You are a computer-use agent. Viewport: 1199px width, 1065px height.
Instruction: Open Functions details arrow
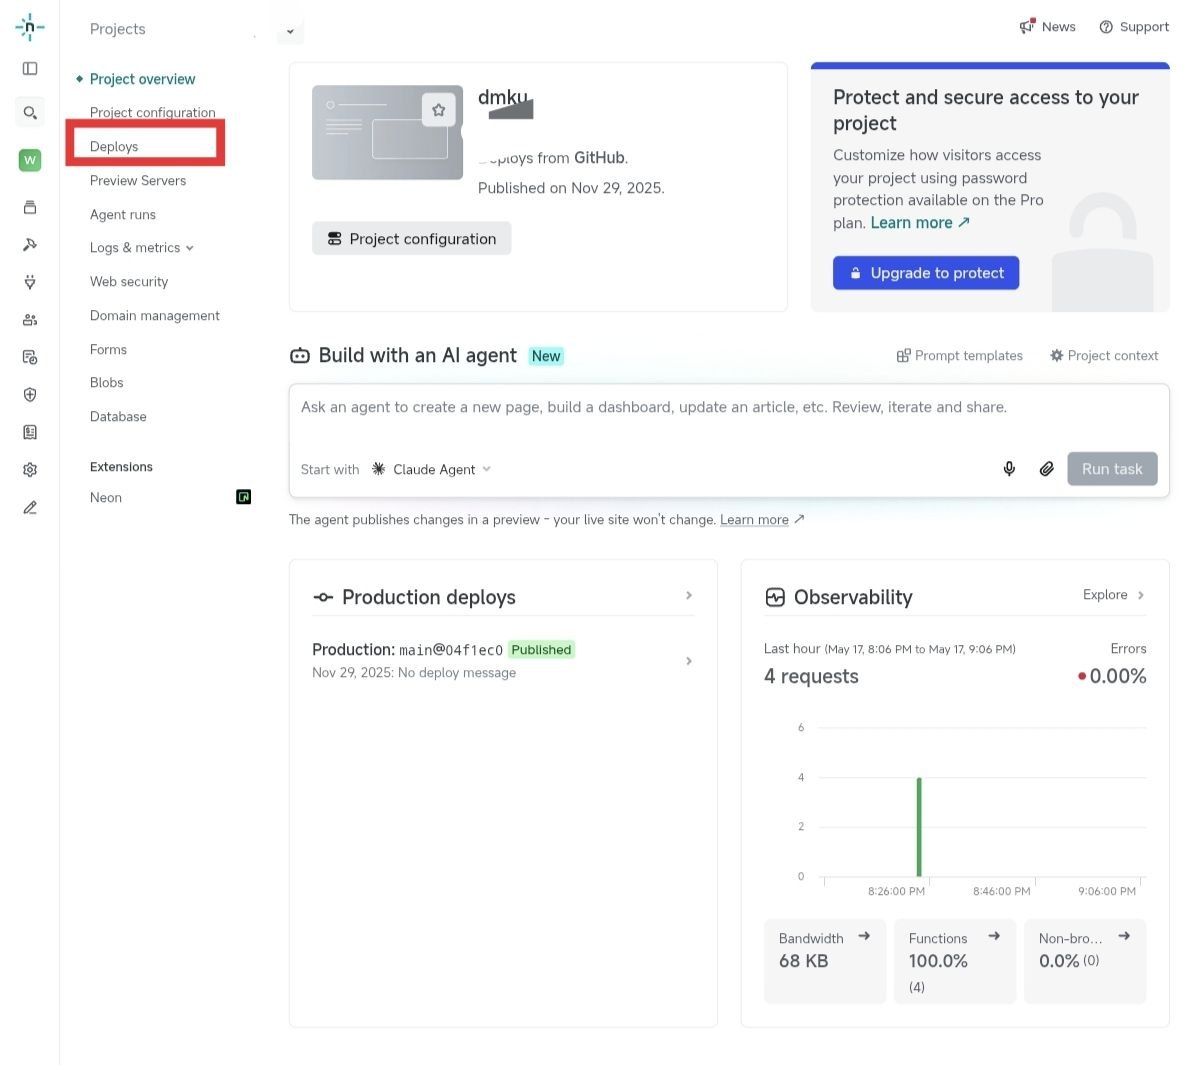[994, 936]
